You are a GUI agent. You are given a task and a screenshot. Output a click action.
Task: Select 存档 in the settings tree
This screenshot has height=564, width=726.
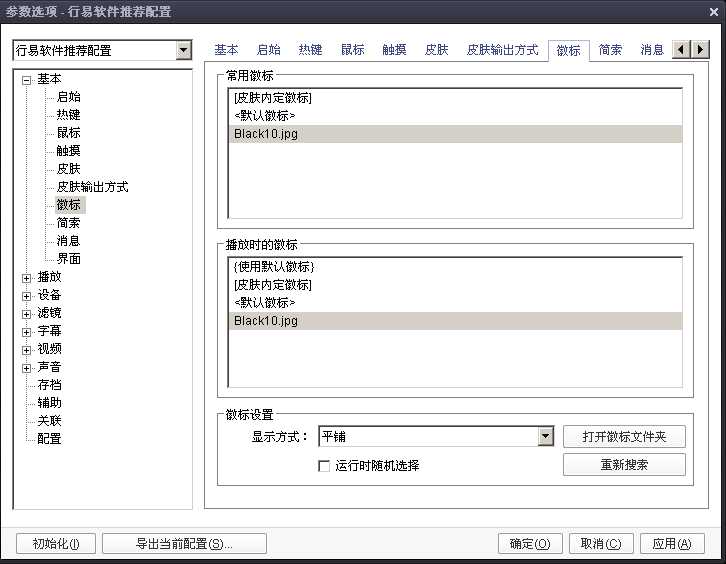coord(50,385)
